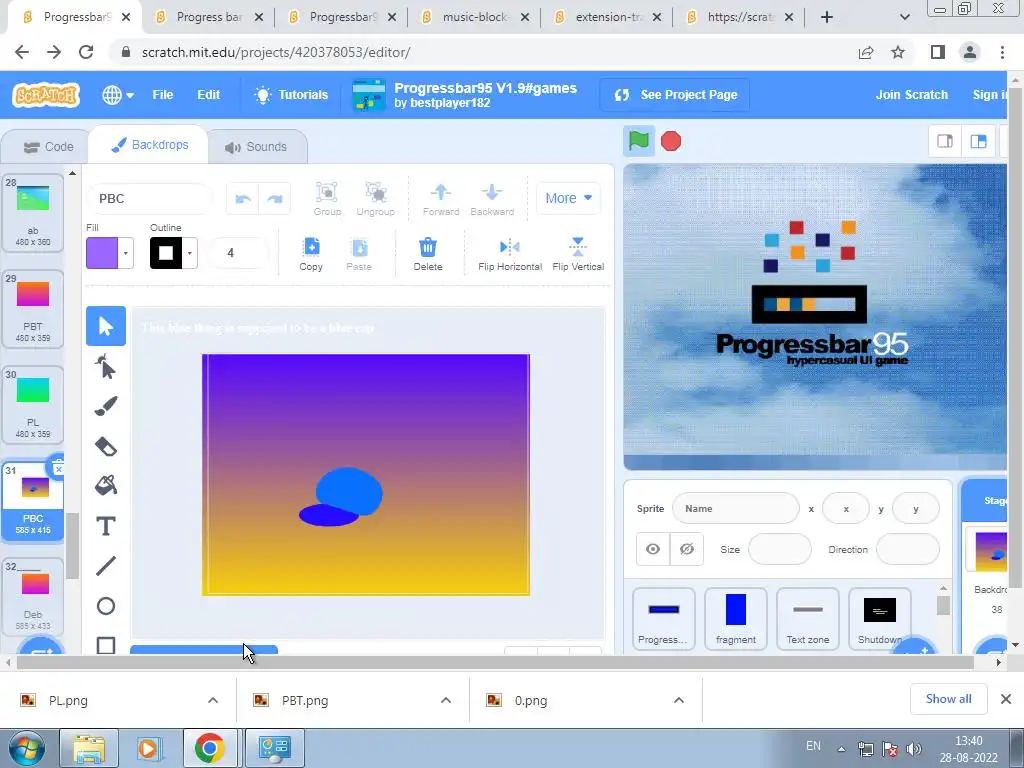Screen dimensions: 1024x768
Task: Open Chrome from the taskbar
Action: click(209, 748)
